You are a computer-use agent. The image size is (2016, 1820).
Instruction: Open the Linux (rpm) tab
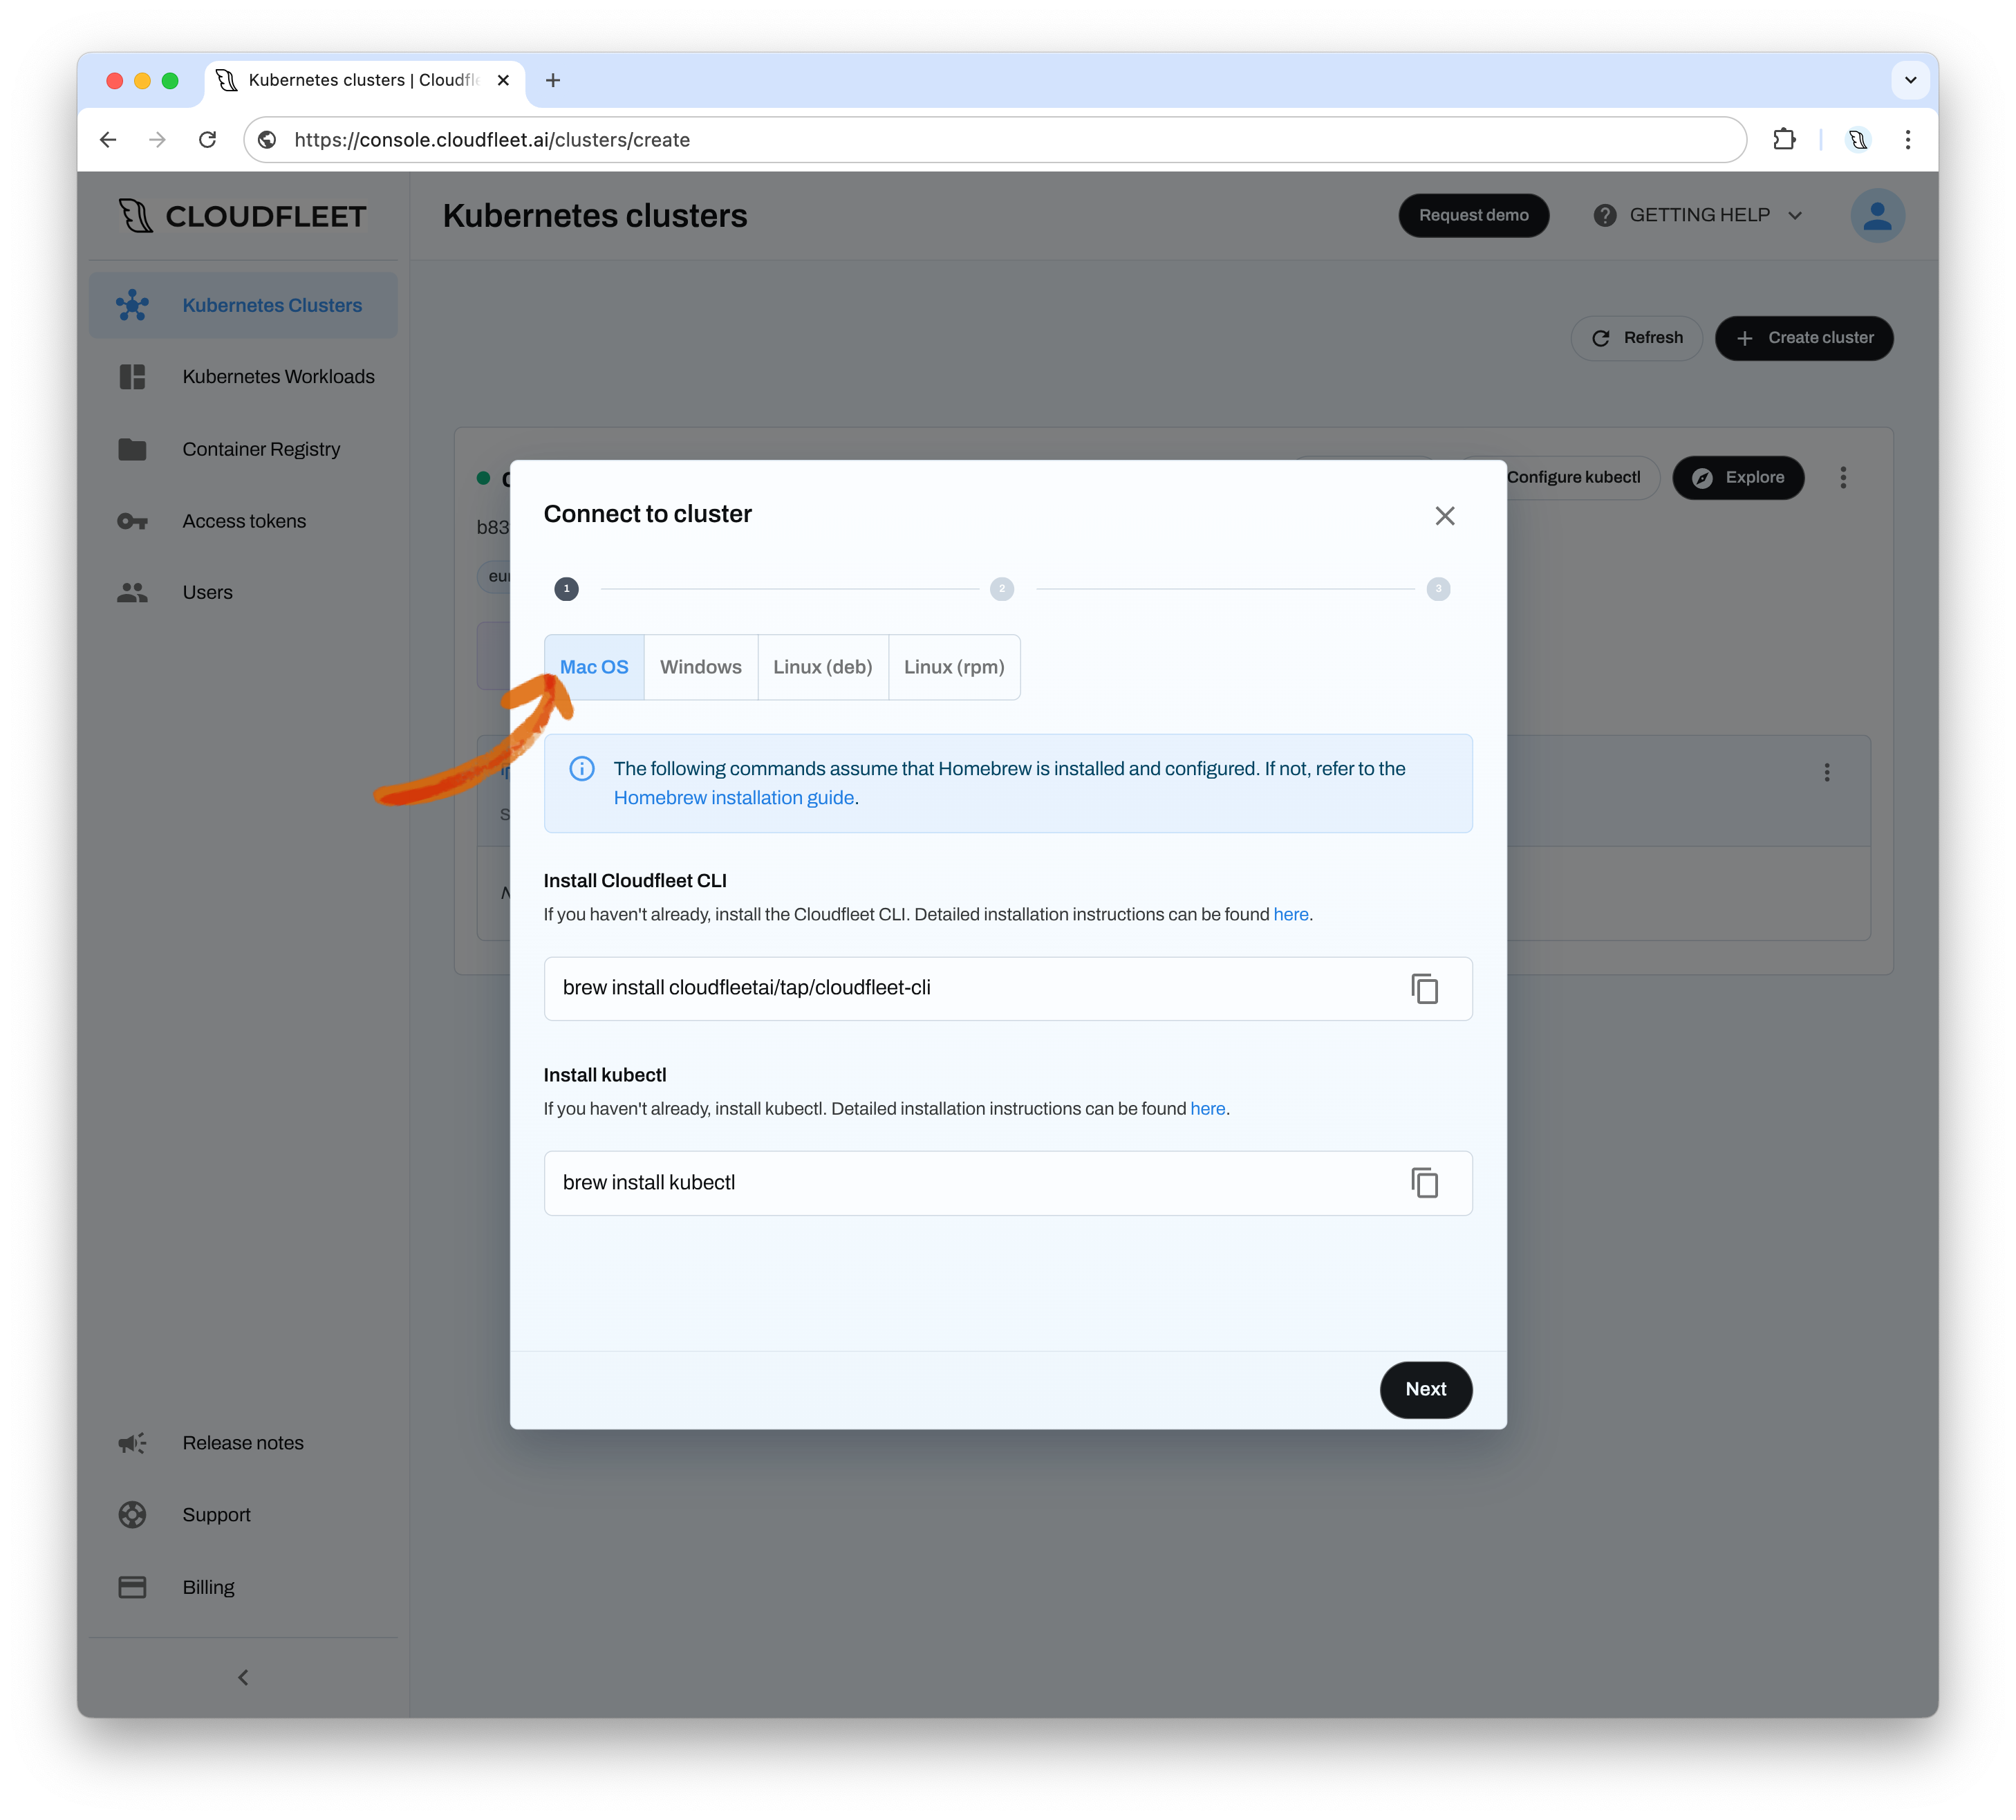[x=954, y=667]
